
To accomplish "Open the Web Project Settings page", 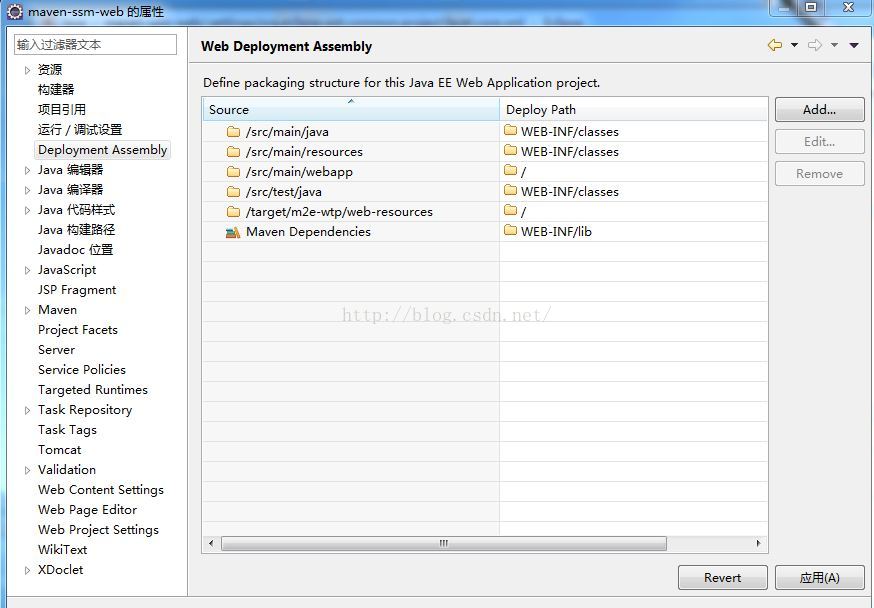I will tap(98, 530).
